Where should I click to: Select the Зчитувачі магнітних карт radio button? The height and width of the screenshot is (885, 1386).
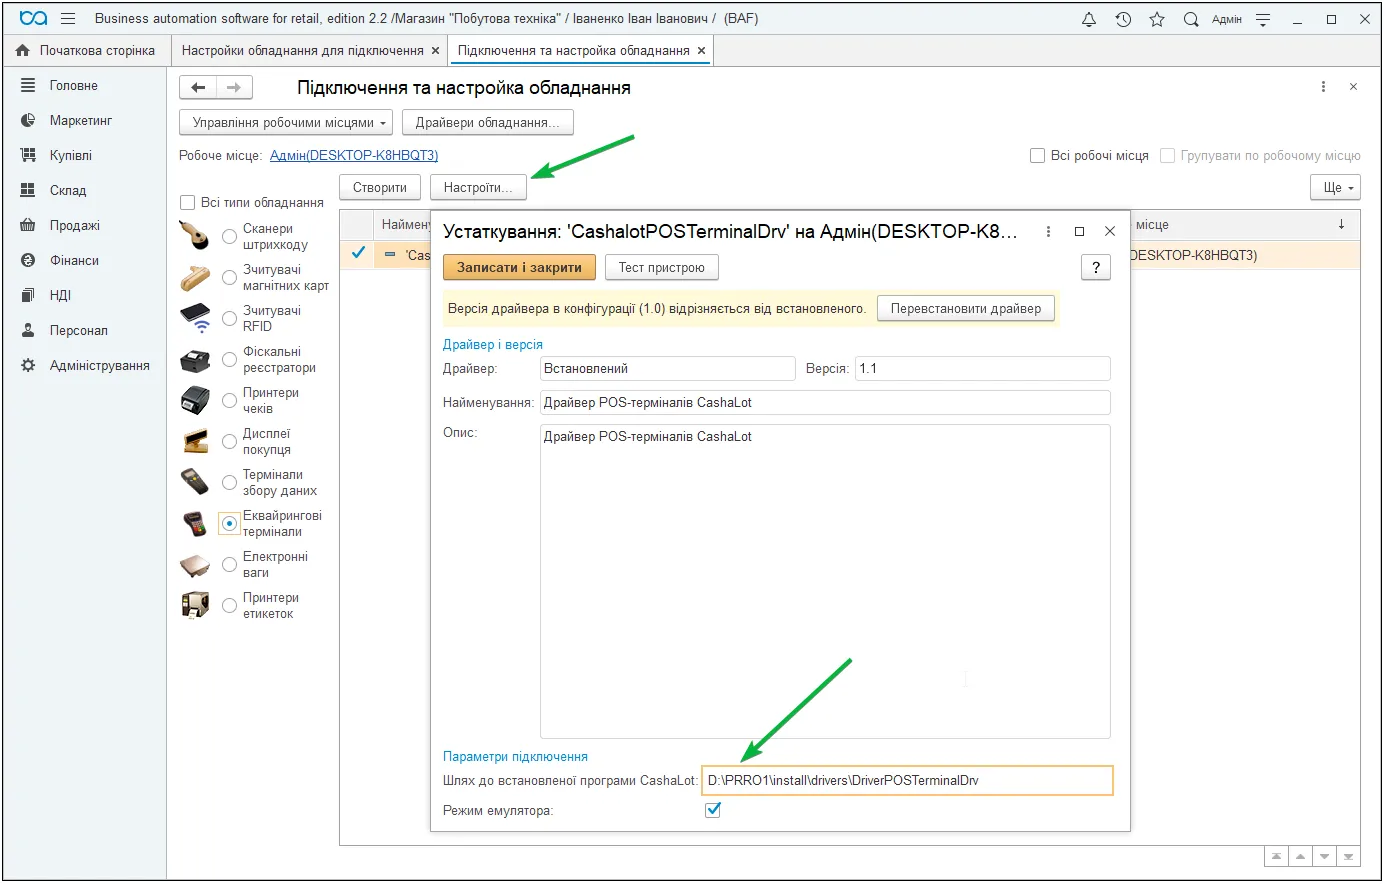click(x=229, y=277)
